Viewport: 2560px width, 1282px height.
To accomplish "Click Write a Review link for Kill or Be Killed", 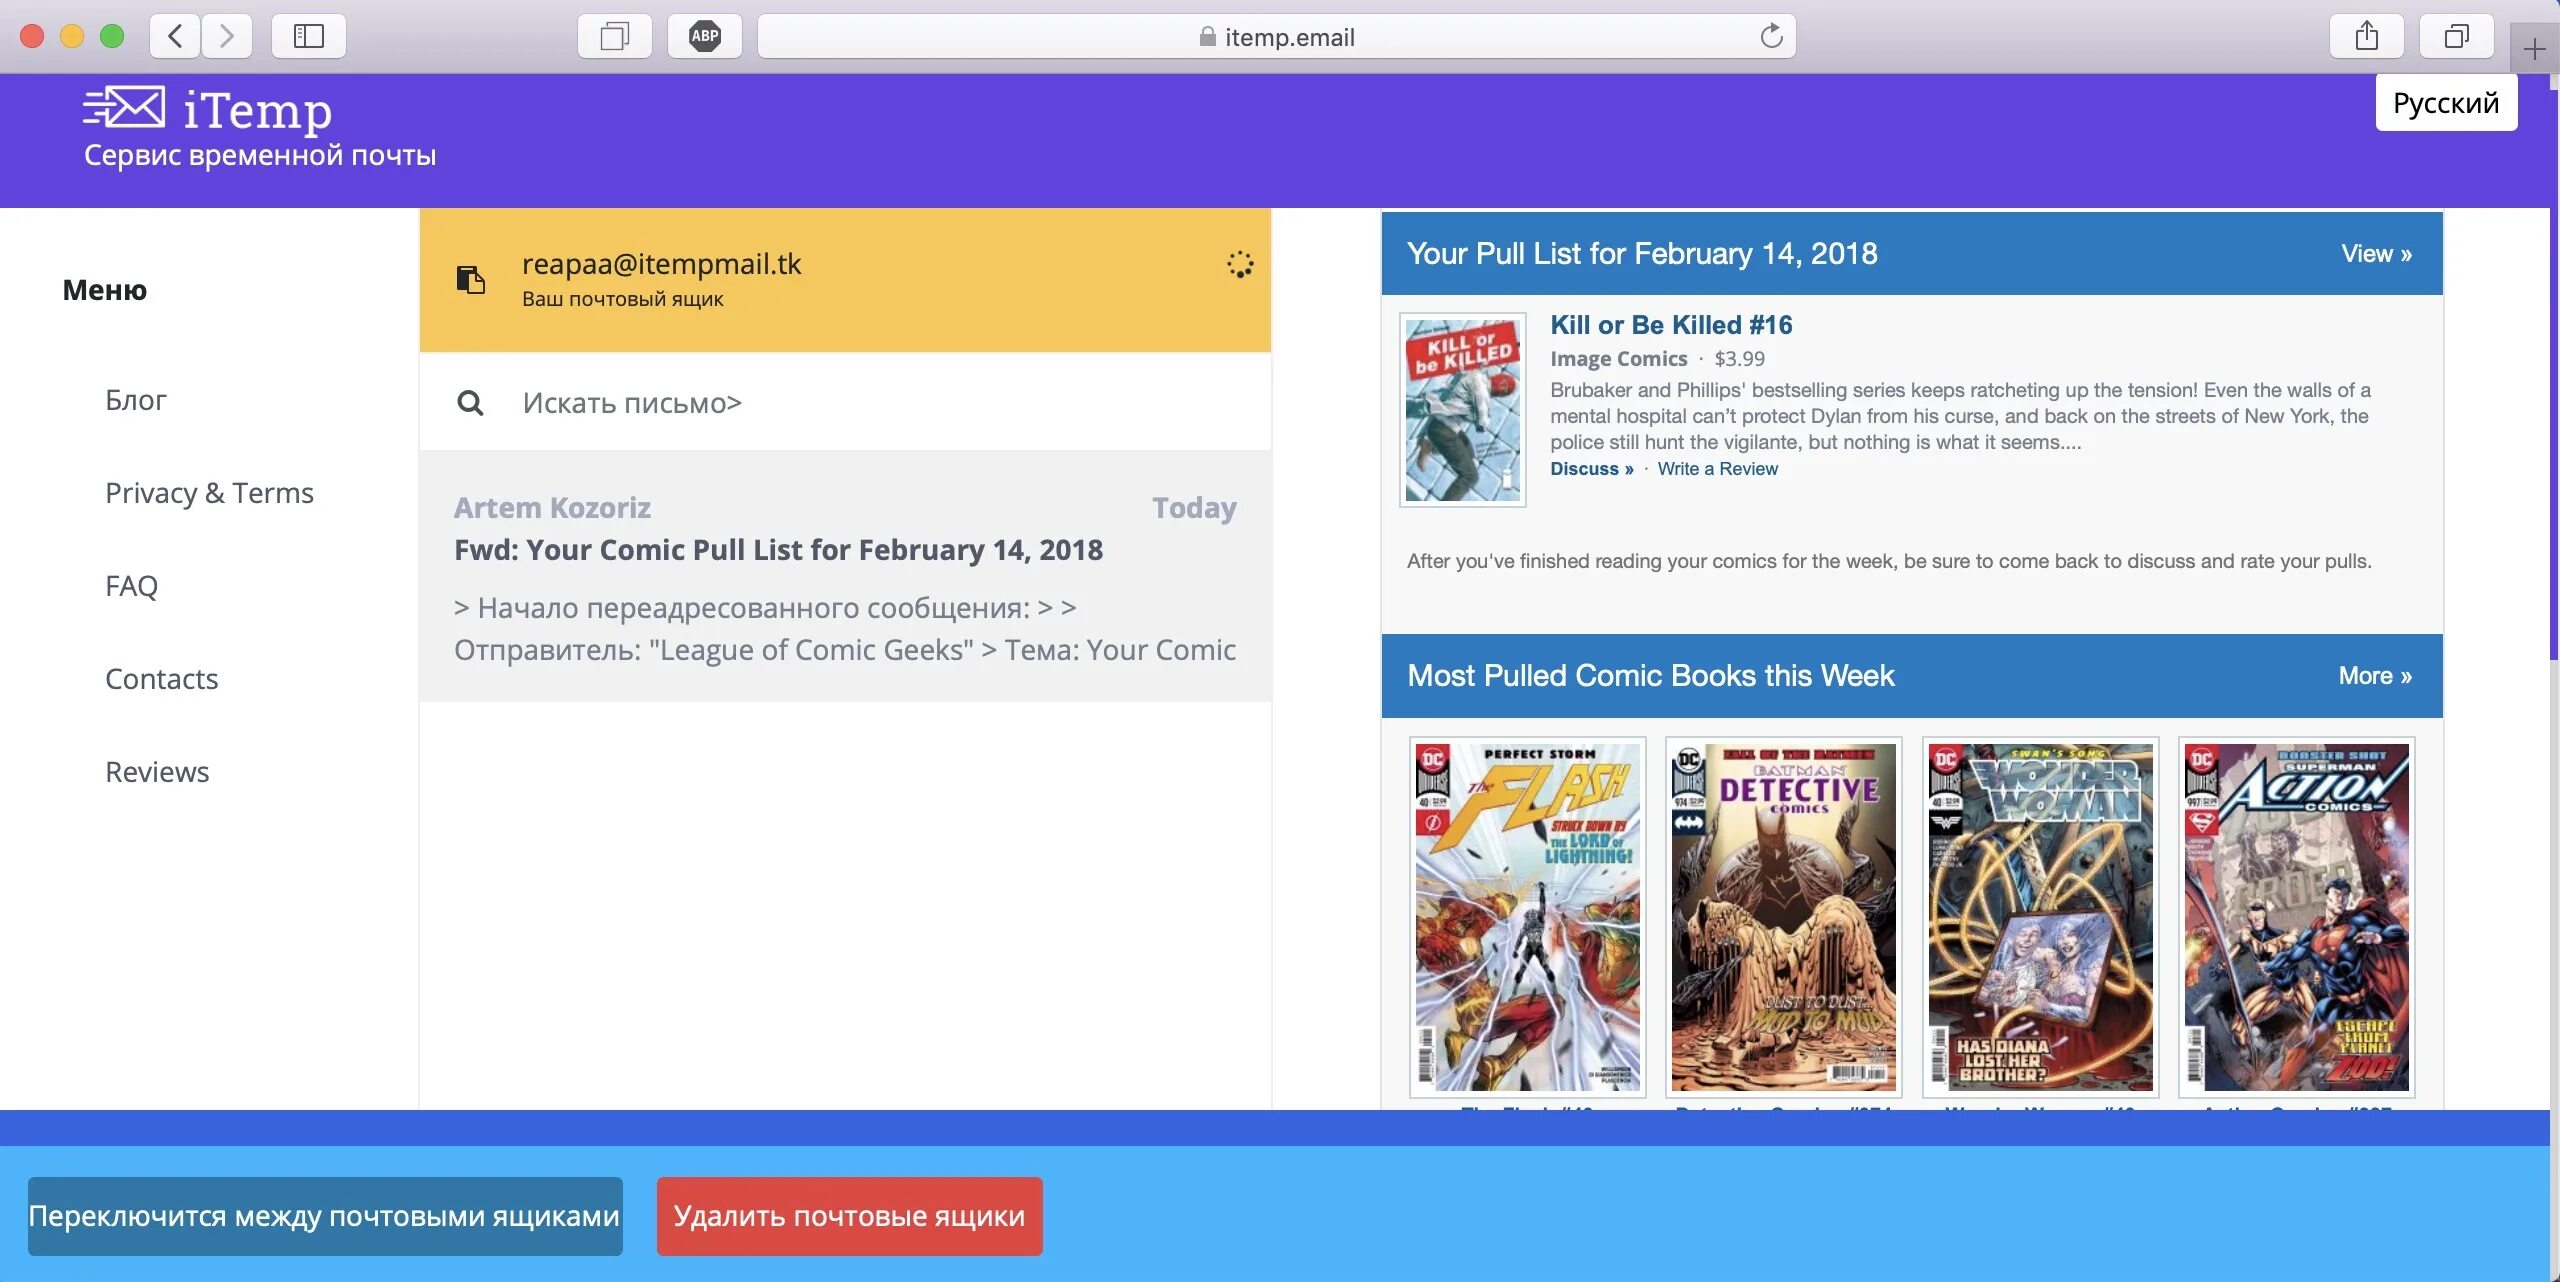I will pyautogui.click(x=1716, y=468).
